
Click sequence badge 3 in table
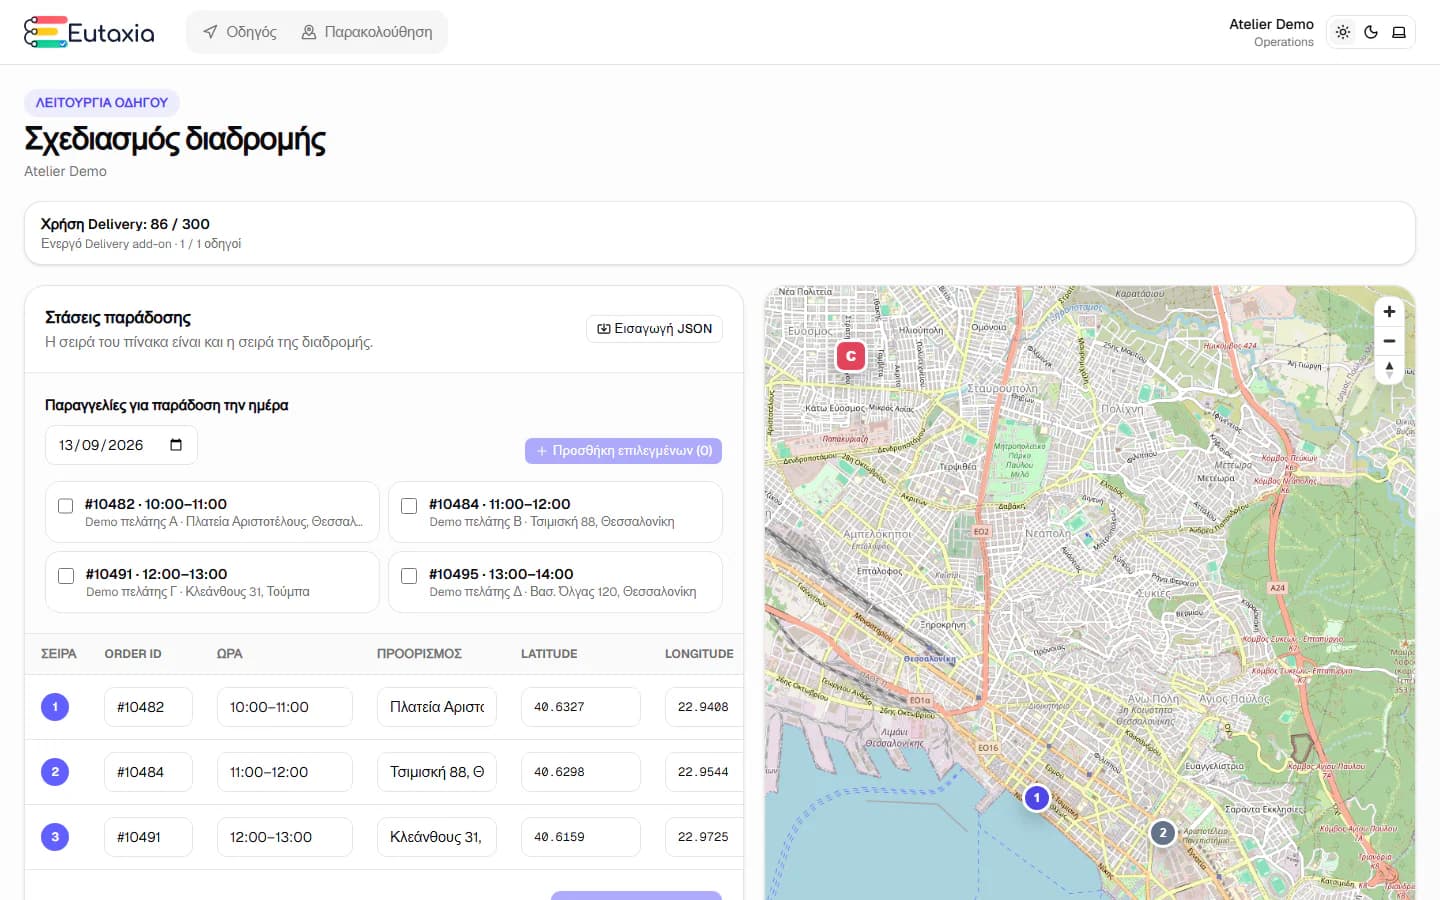[x=55, y=837]
